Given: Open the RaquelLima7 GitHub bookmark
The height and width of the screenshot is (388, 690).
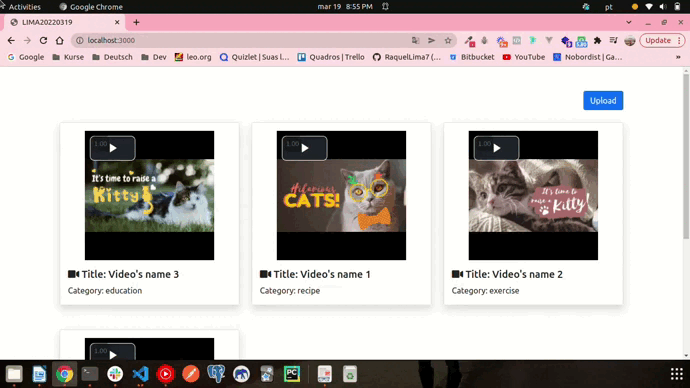Looking at the screenshot, I should pyautogui.click(x=407, y=57).
